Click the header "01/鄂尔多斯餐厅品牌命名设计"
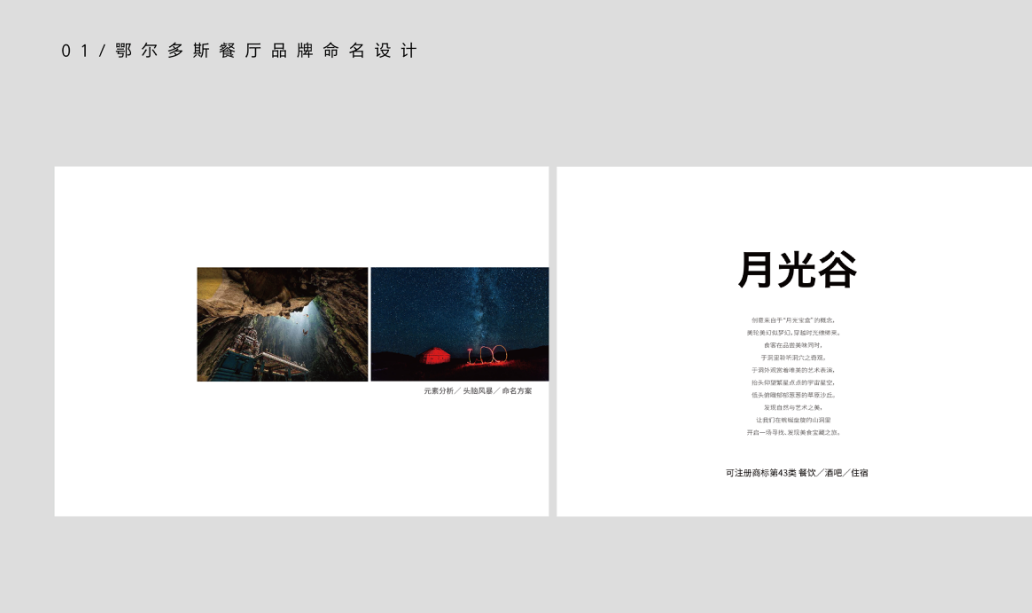 tap(239, 51)
